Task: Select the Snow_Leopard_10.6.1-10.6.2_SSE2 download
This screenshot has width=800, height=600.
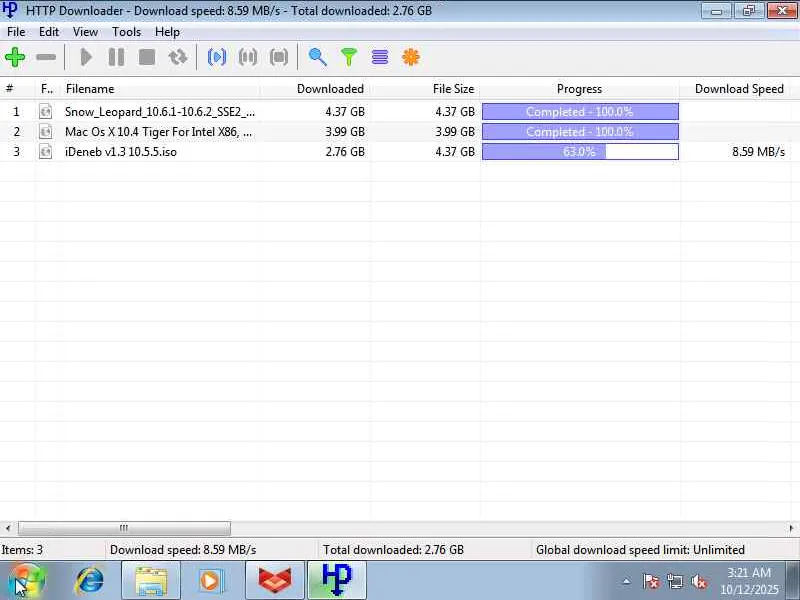Action: click(x=160, y=112)
